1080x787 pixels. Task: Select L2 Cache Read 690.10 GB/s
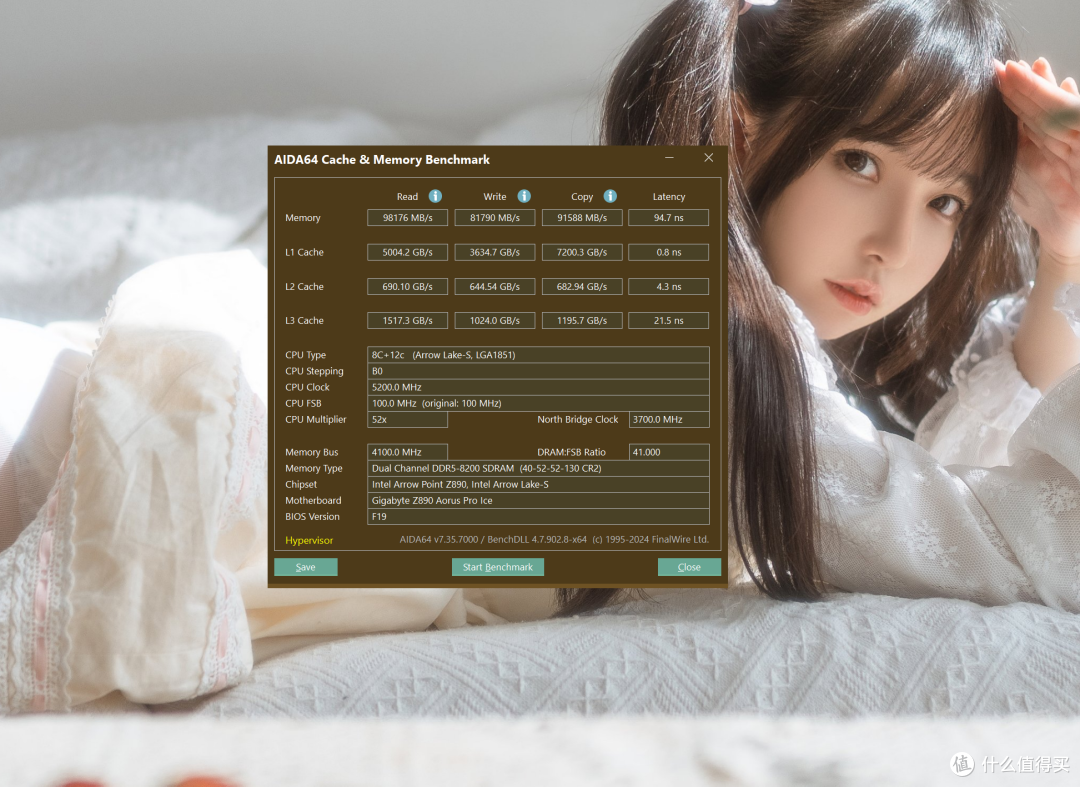[408, 286]
